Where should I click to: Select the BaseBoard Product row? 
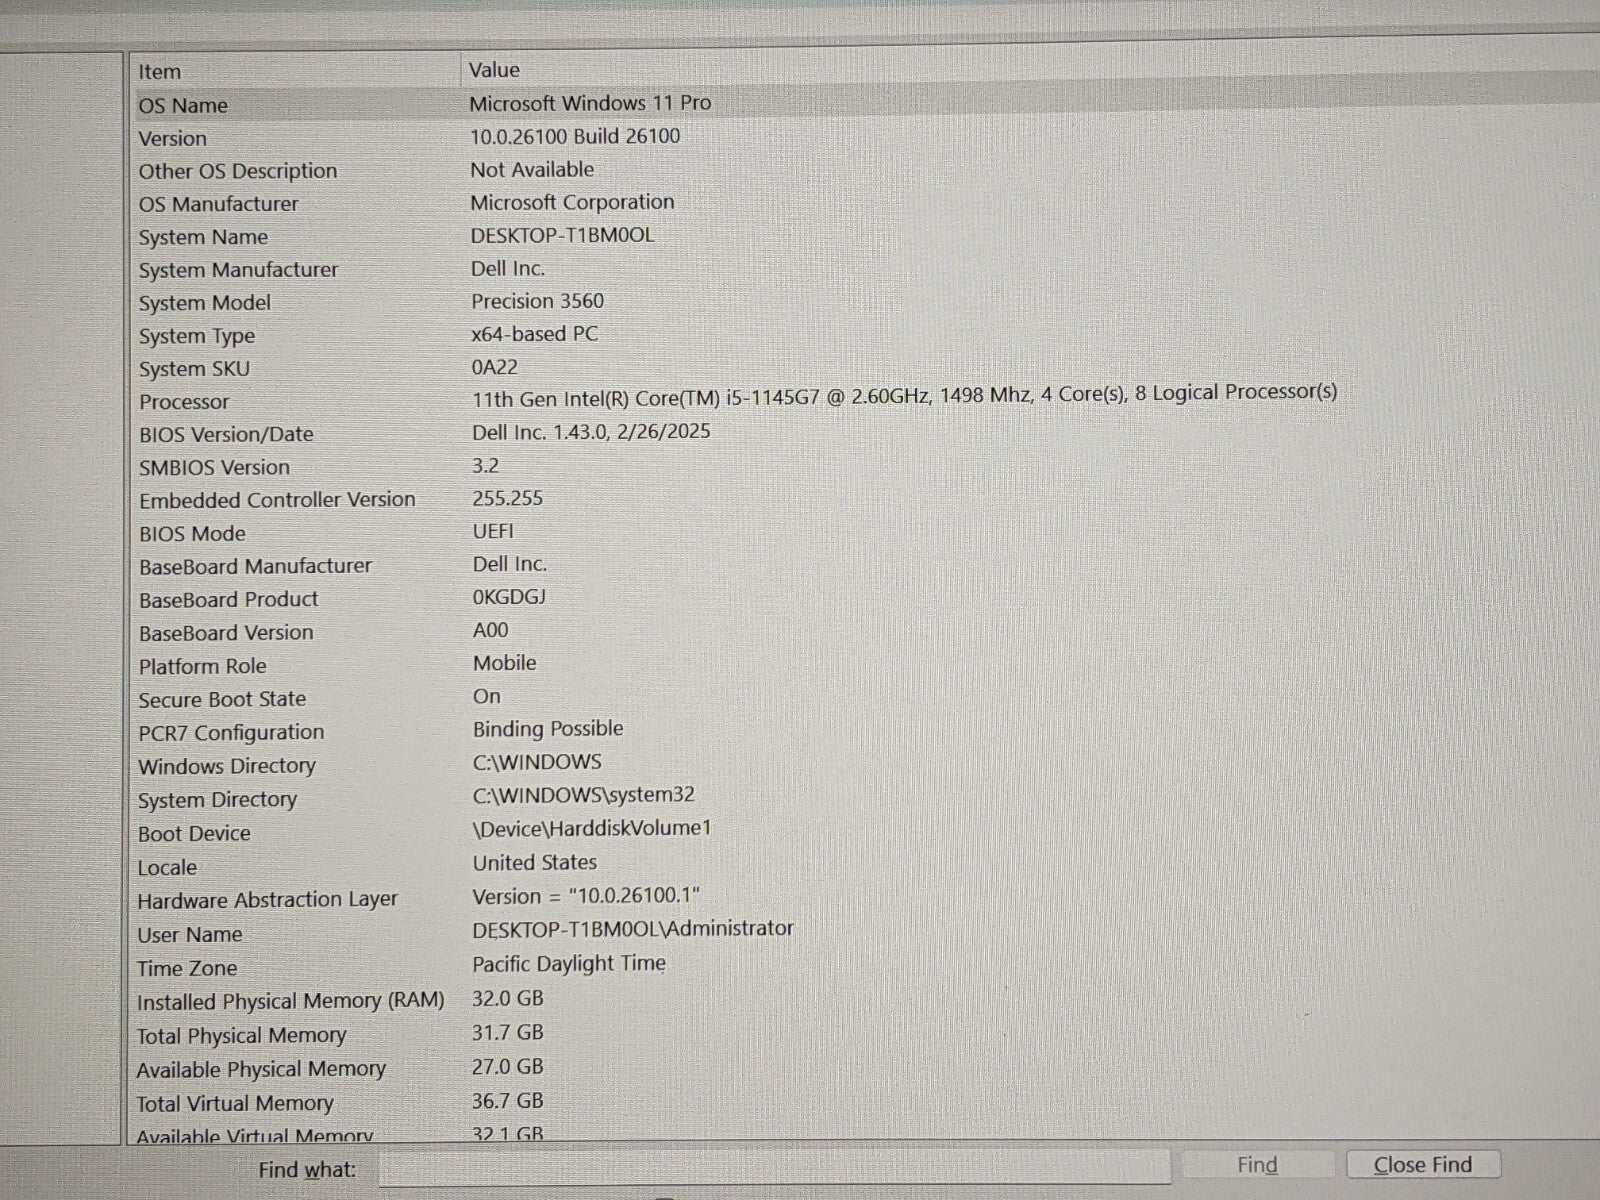point(228,600)
